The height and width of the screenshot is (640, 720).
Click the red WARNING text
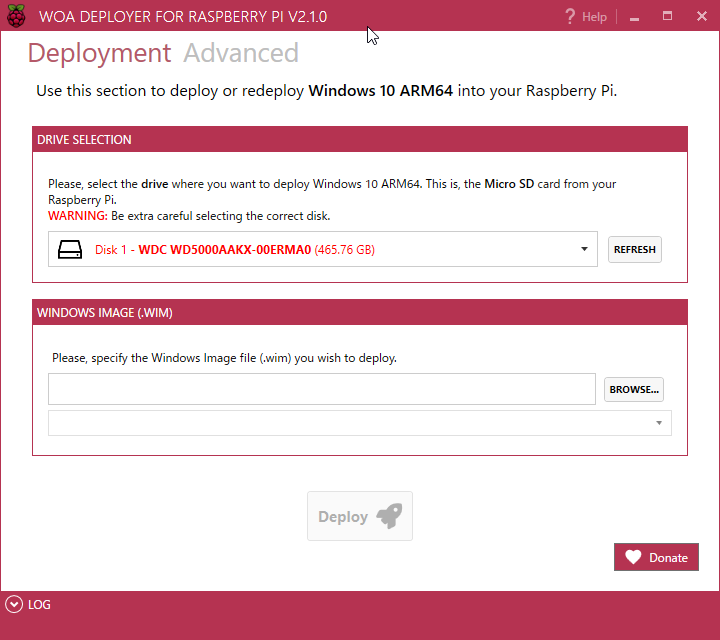coord(78,216)
